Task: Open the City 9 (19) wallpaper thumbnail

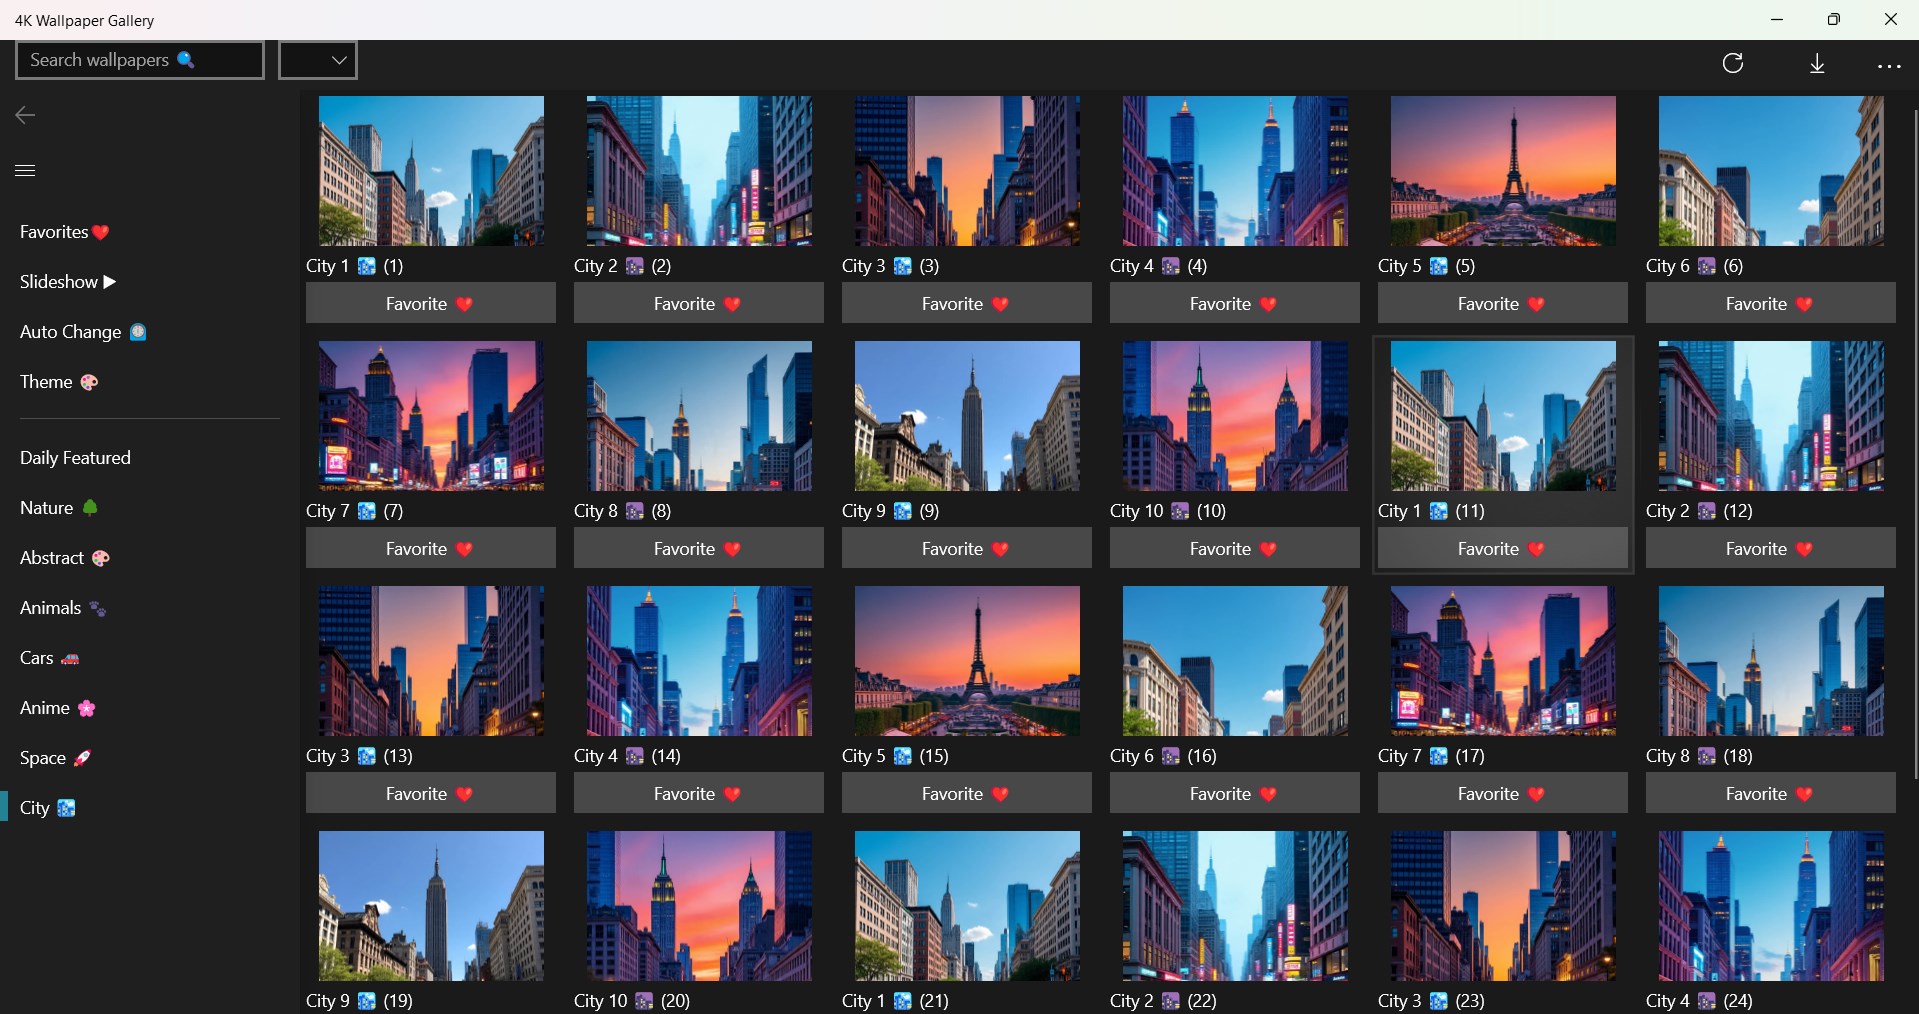Action: (432, 906)
